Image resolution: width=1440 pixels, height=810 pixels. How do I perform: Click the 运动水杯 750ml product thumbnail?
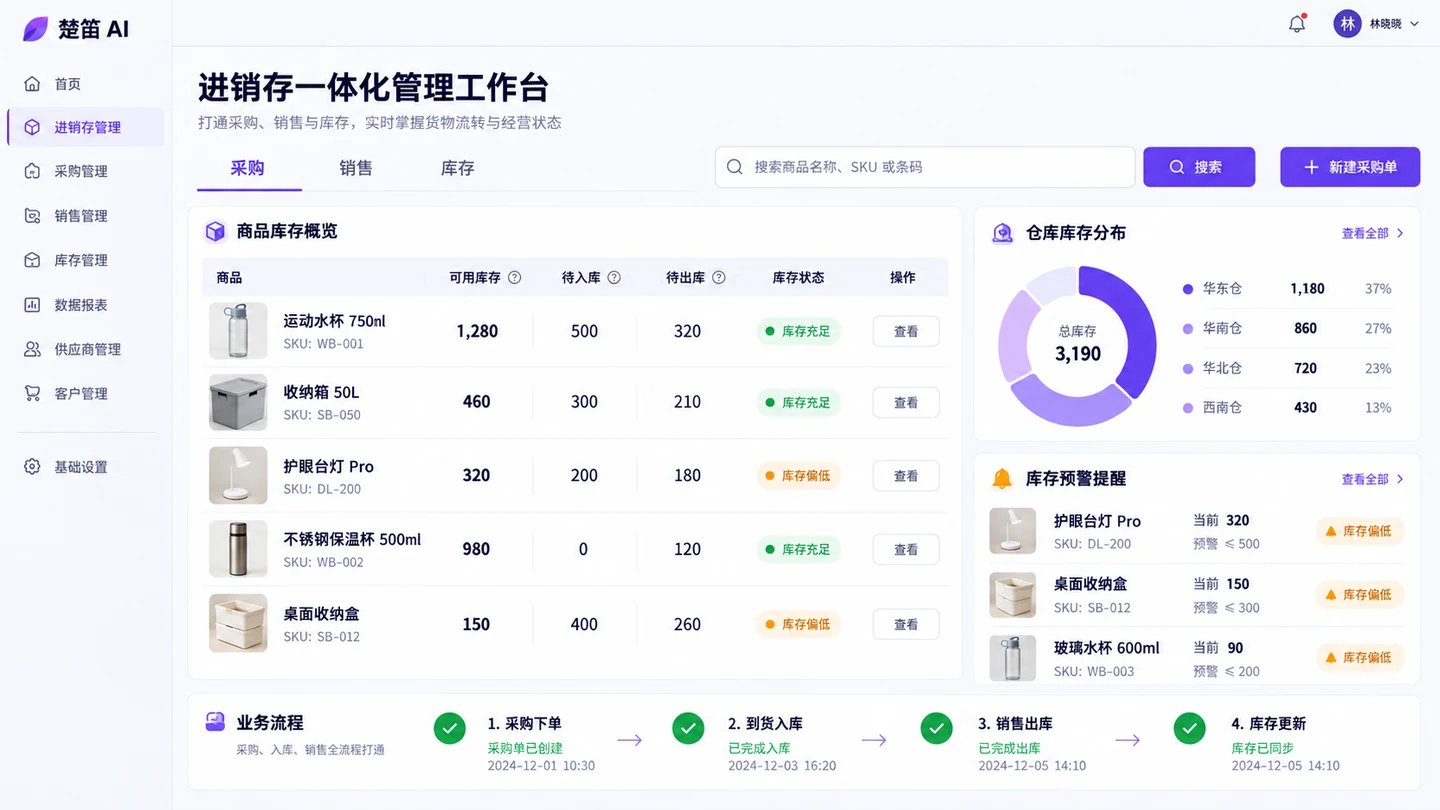point(238,331)
